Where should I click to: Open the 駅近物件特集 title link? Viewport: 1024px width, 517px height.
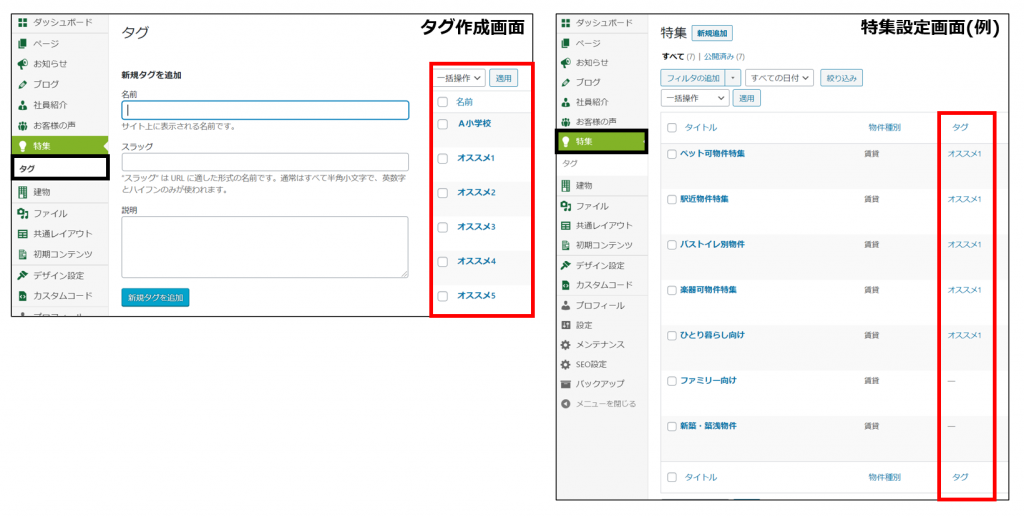704,199
